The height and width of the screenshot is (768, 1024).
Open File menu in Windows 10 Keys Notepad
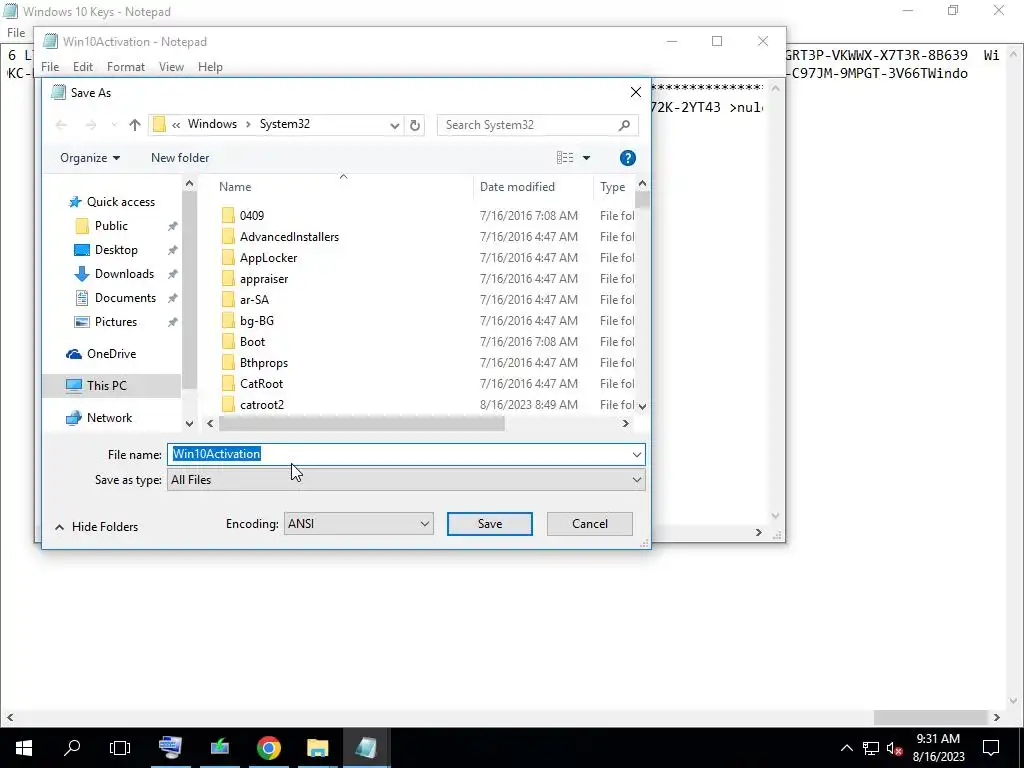pyautogui.click(x=16, y=33)
